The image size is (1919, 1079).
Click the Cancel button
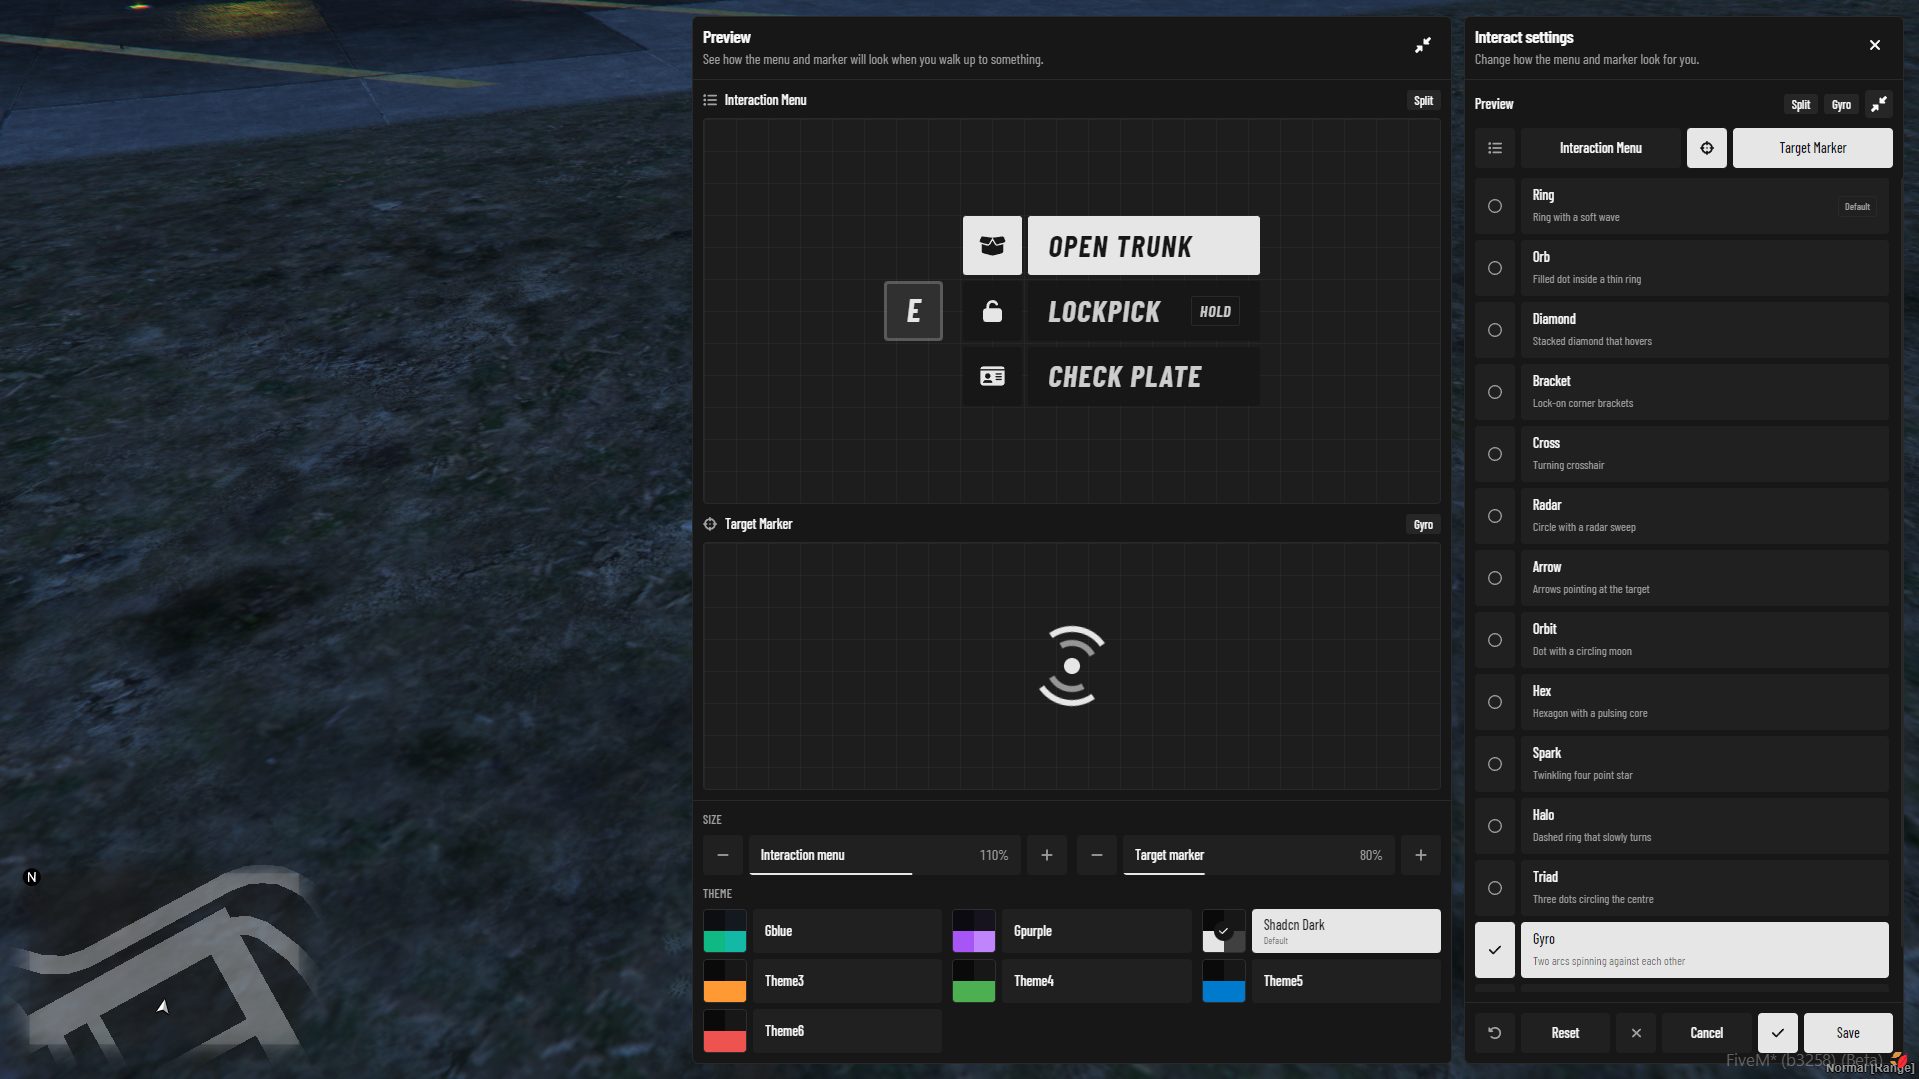tap(1707, 1033)
